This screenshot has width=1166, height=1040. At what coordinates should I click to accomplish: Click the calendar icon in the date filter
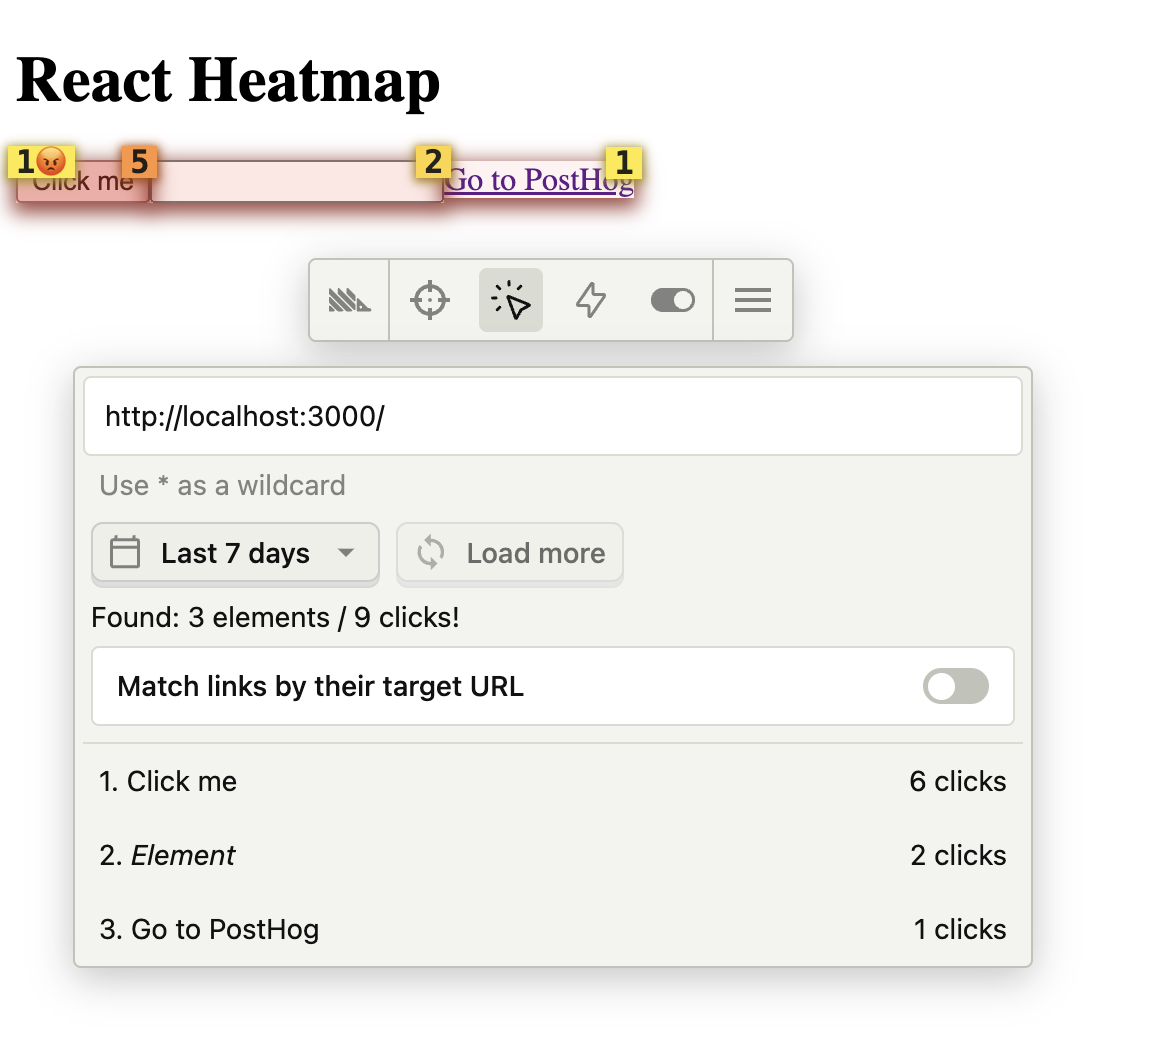(124, 552)
